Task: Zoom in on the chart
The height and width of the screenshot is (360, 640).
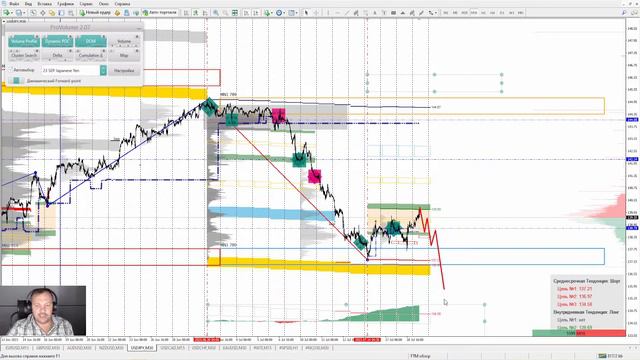Action: [216, 13]
